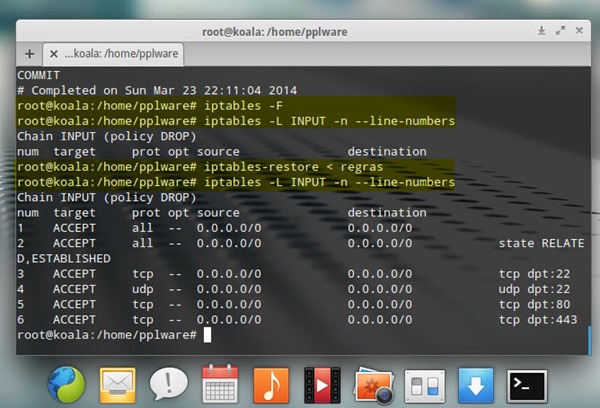Click 'tcp dpt:22' in rule 3
Image resolution: width=600 pixels, height=408 pixels.
point(535,274)
